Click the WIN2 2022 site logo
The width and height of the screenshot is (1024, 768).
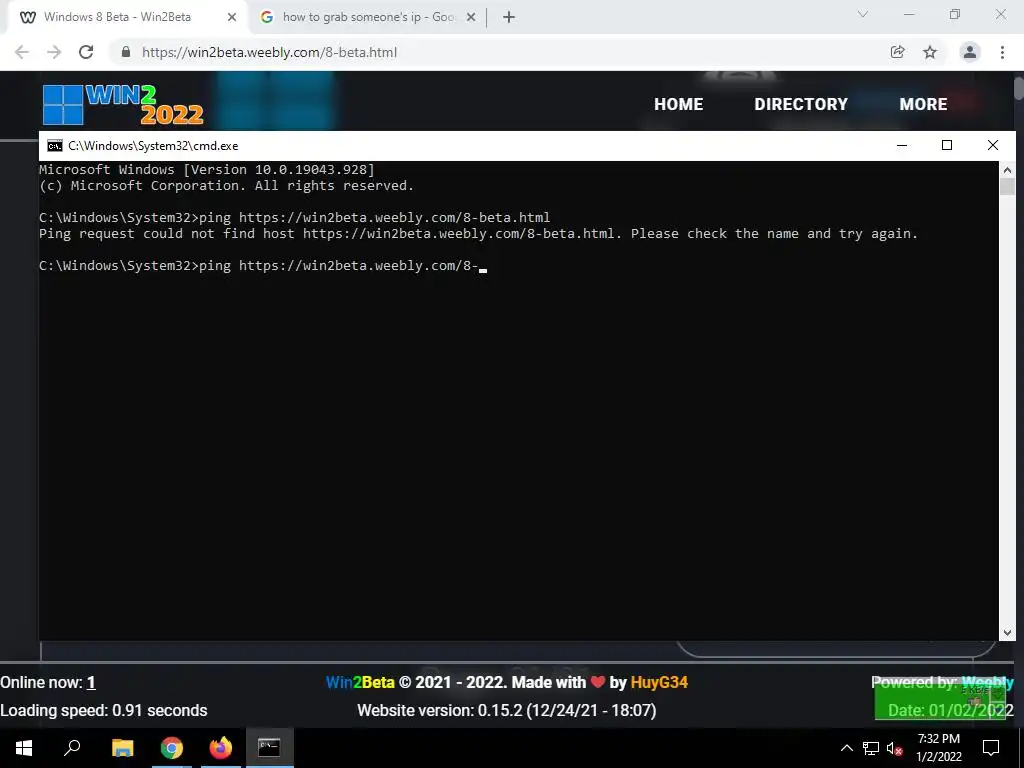pos(123,104)
